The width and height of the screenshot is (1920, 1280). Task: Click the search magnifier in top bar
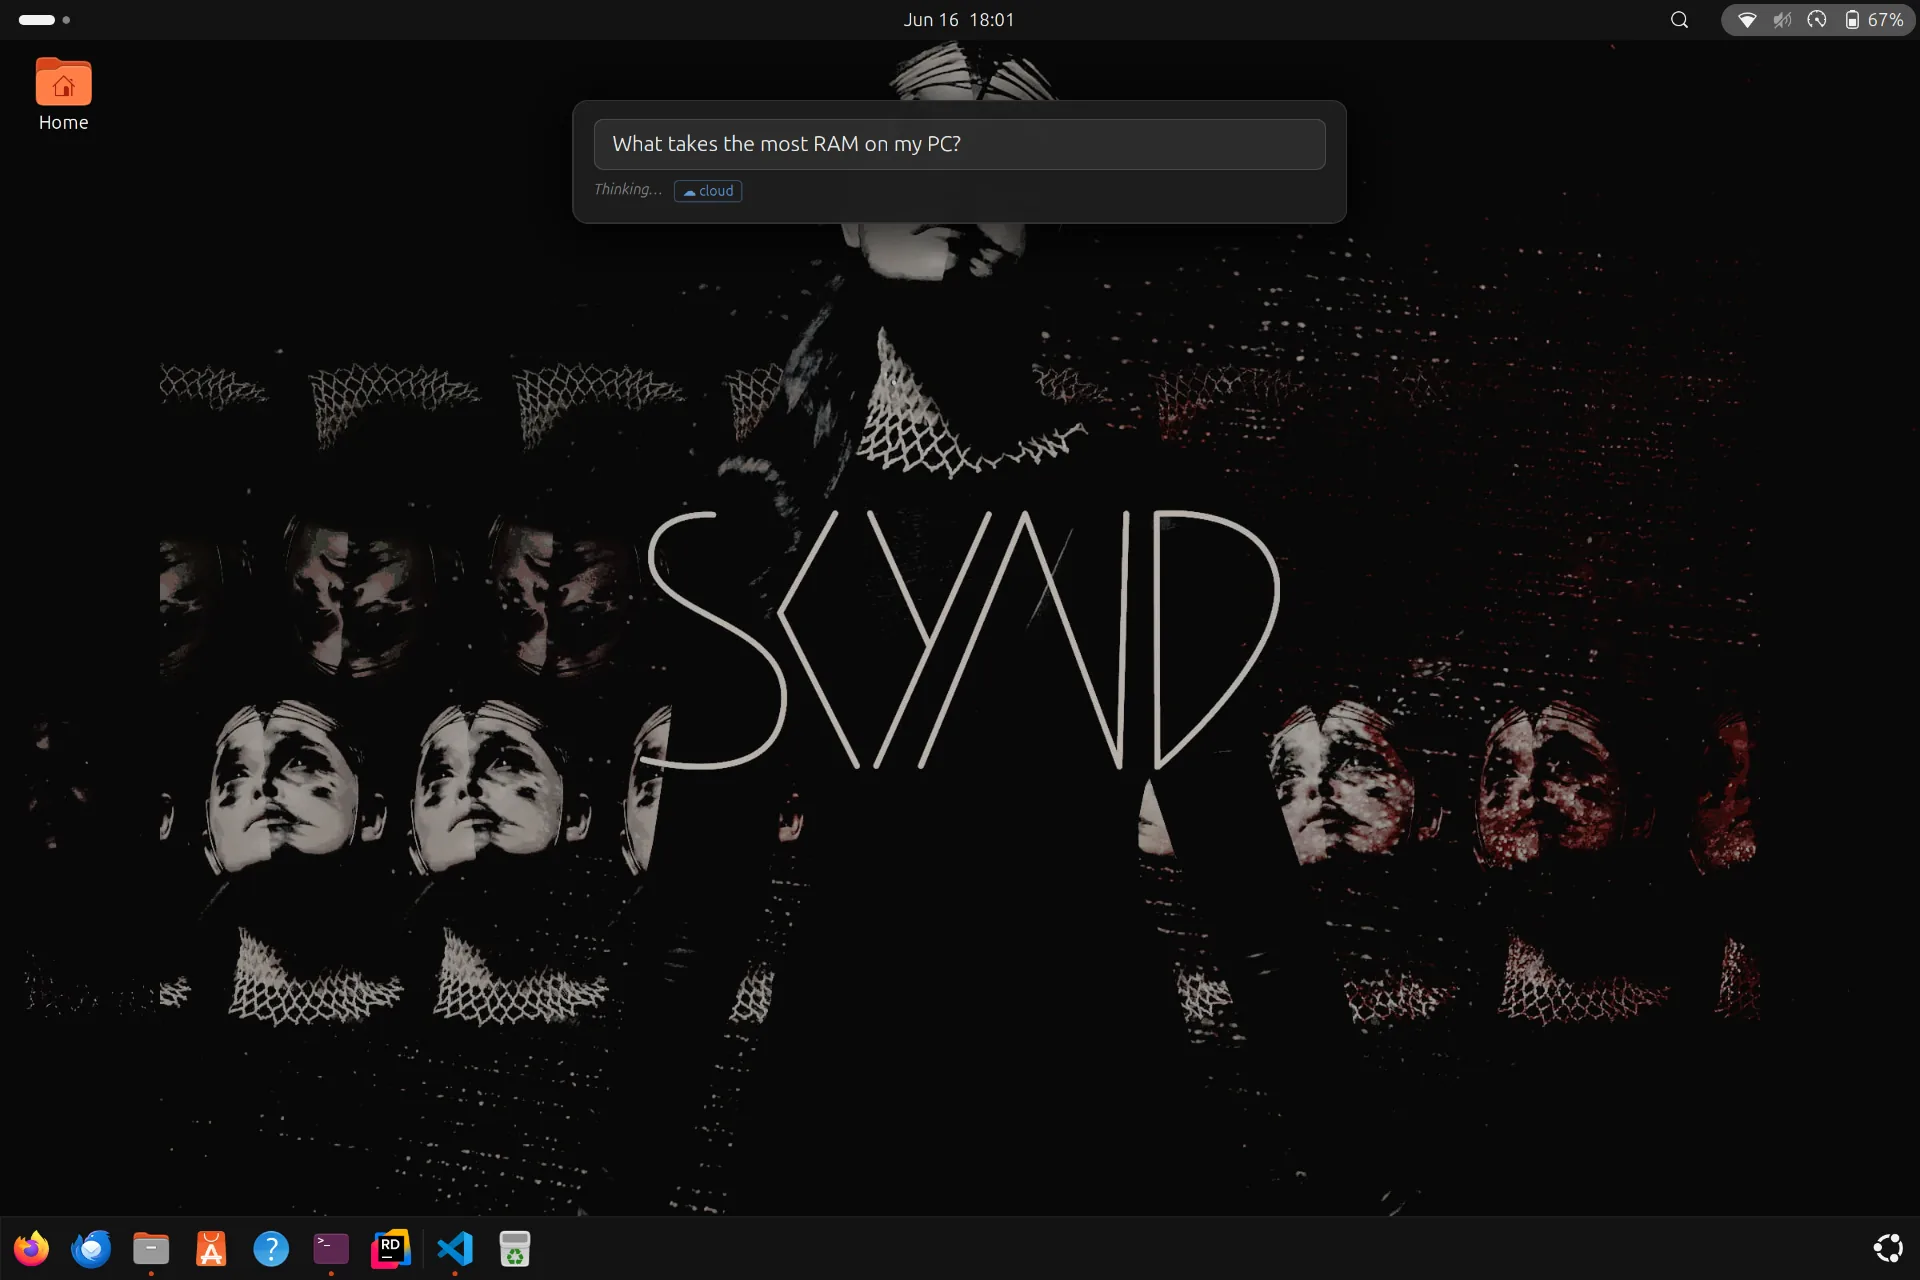click(x=1680, y=20)
